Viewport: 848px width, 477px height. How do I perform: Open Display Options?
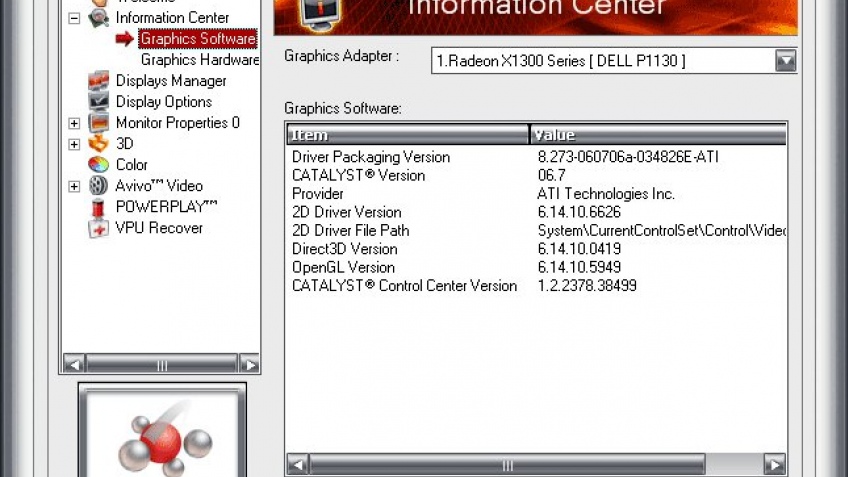tap(164, 102)
